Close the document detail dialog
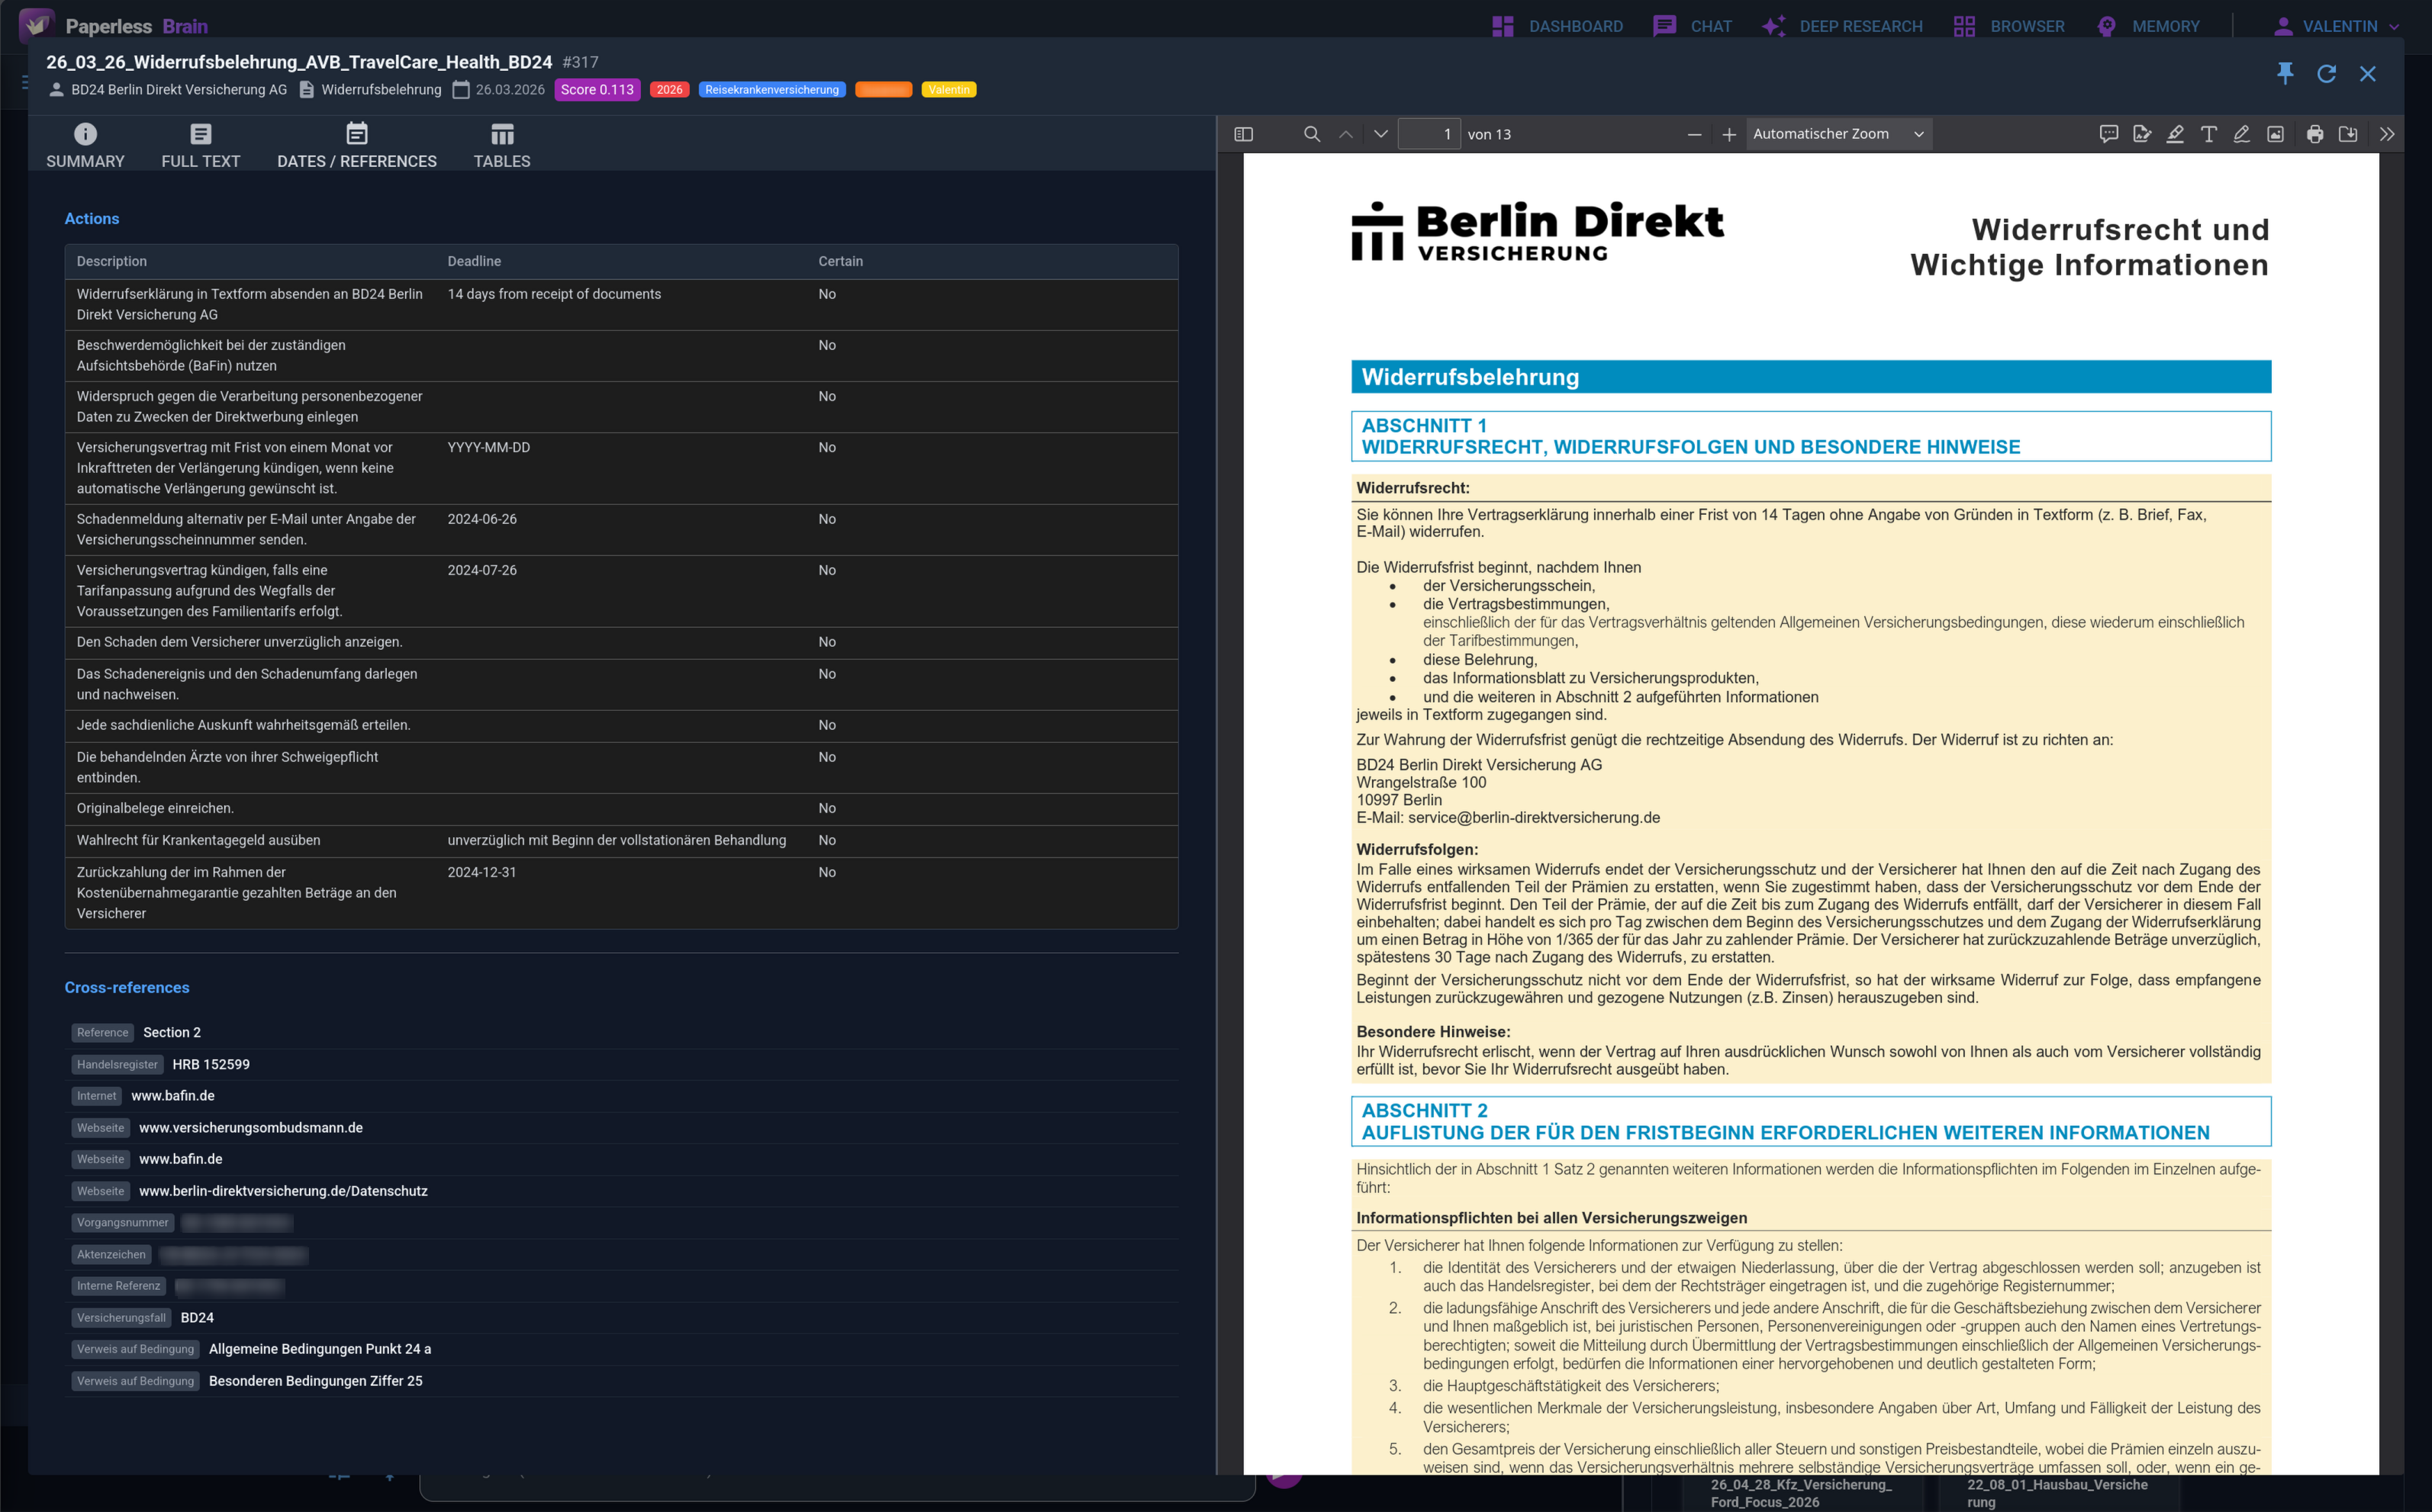This screenshot has width=2432, height=1512. tap(2367, 73)
